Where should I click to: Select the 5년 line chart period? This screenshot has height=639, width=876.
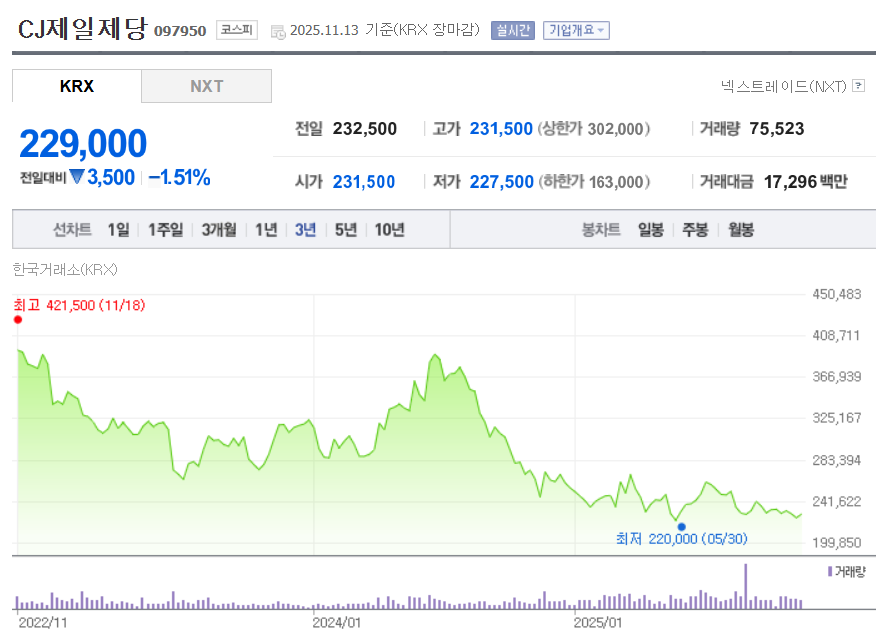346,230
